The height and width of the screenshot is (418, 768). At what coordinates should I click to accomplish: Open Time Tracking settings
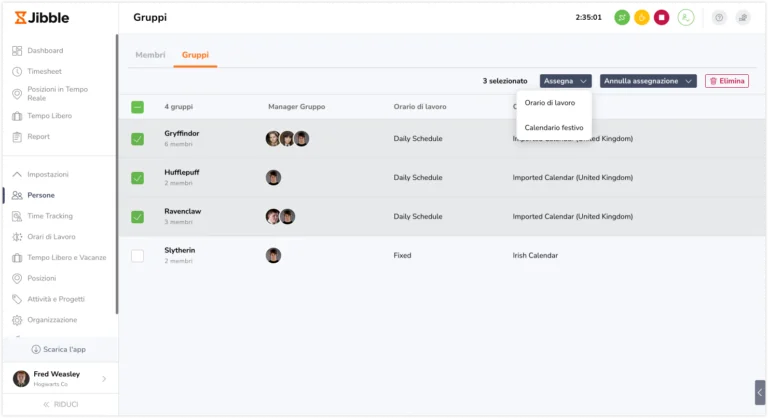coord(50,216)
